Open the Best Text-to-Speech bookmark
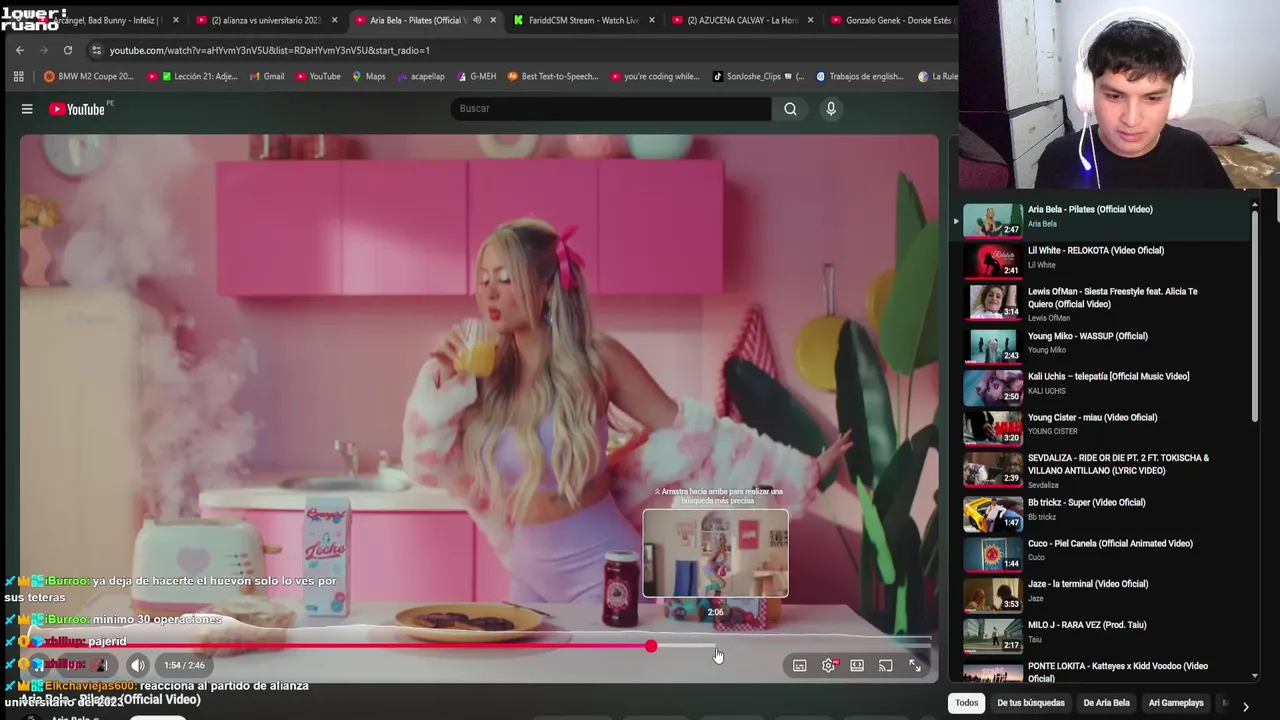 (x=553, y=76)
